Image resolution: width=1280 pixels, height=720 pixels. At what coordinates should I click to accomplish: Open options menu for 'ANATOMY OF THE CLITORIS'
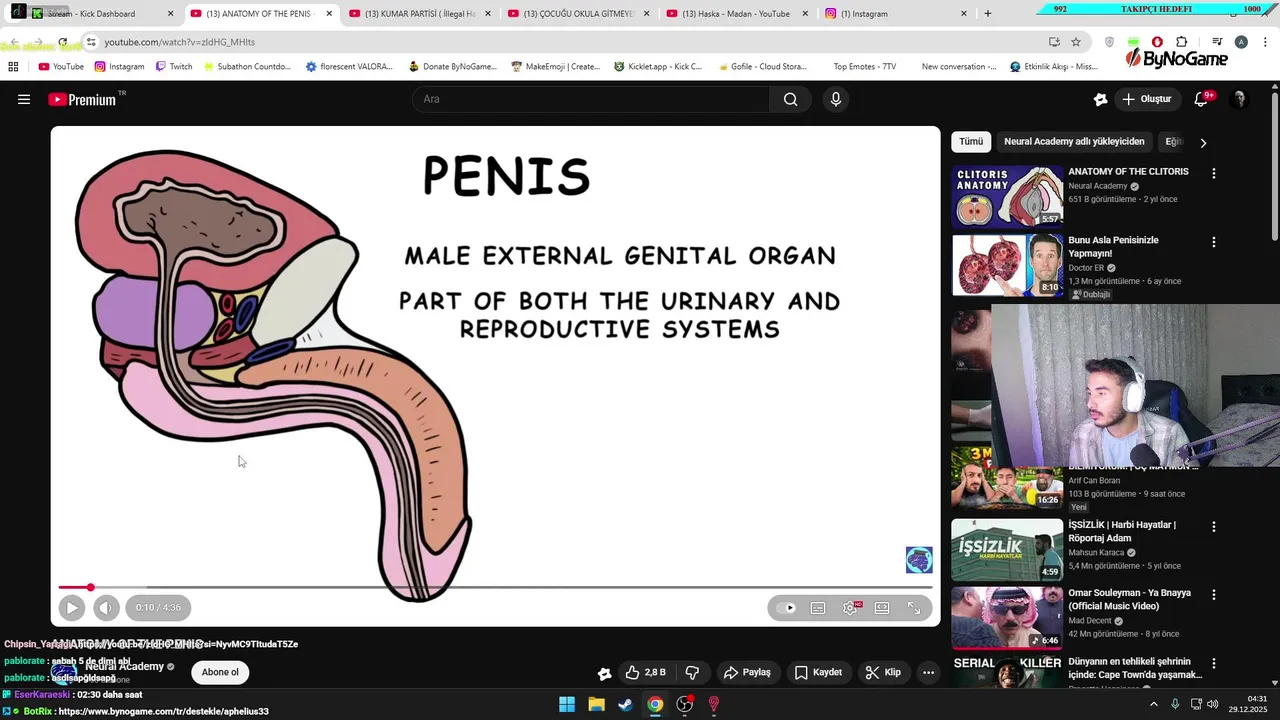tap(1214, 173)
